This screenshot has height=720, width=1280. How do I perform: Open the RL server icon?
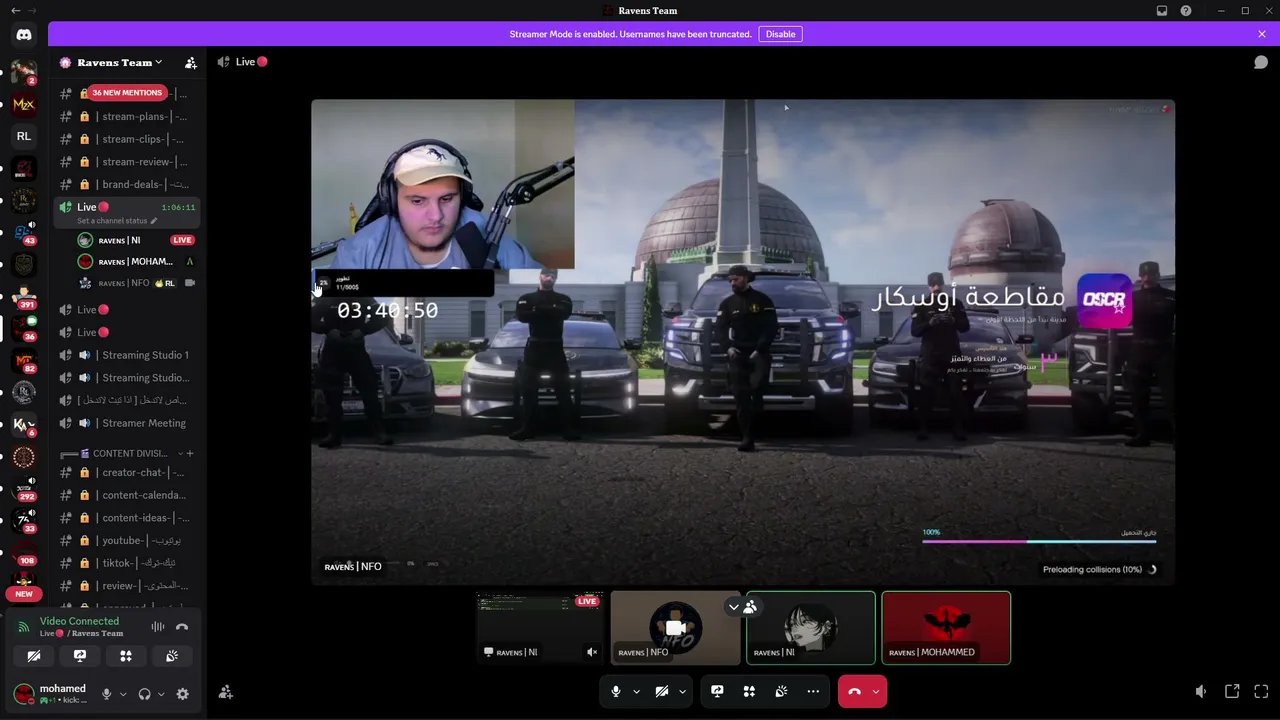[x=24, y=136]
